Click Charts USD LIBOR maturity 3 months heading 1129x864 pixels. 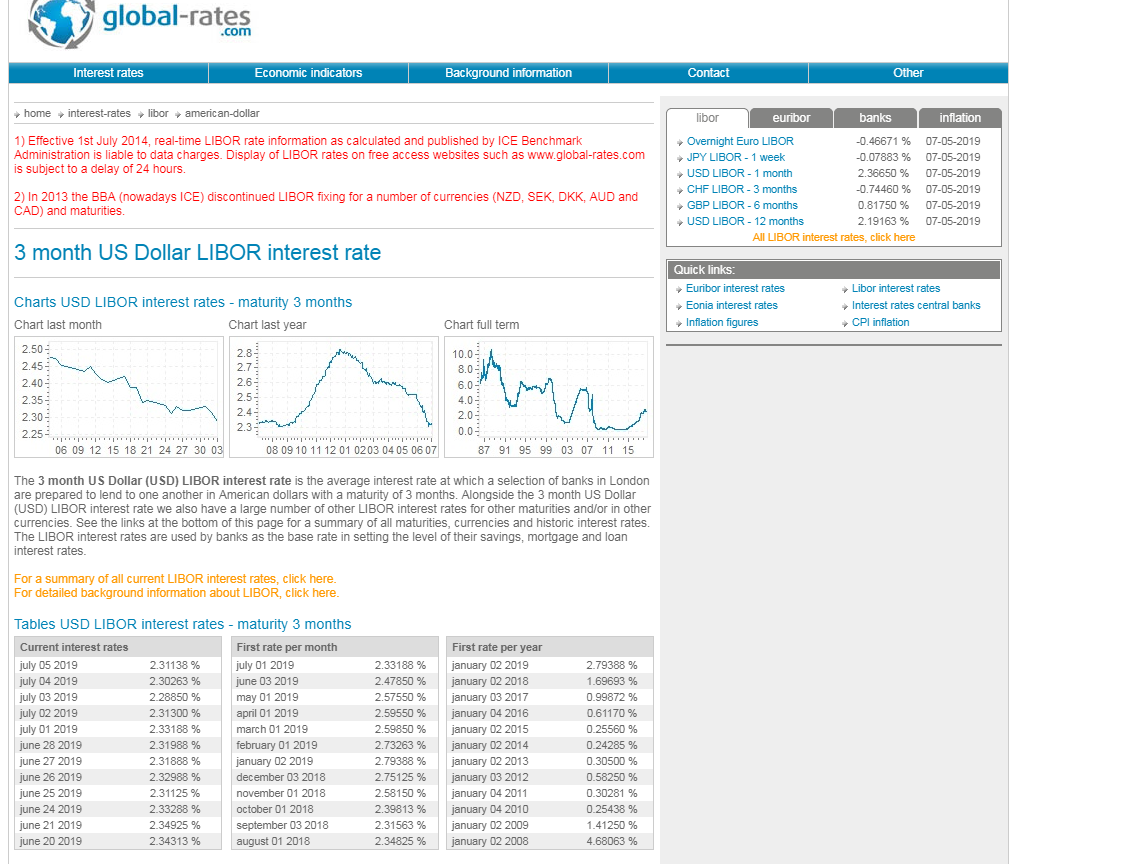pos(183,302)
